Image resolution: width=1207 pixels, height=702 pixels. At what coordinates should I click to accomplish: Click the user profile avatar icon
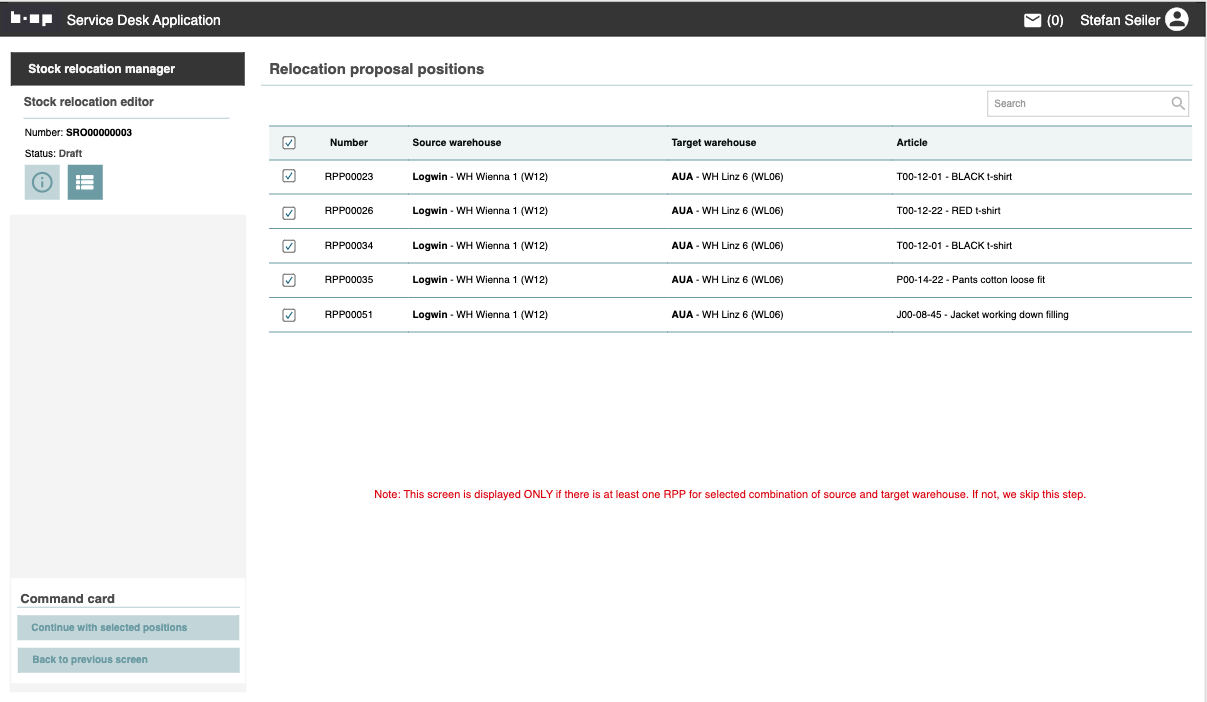pyautogui.click(x=1176, y=19)
